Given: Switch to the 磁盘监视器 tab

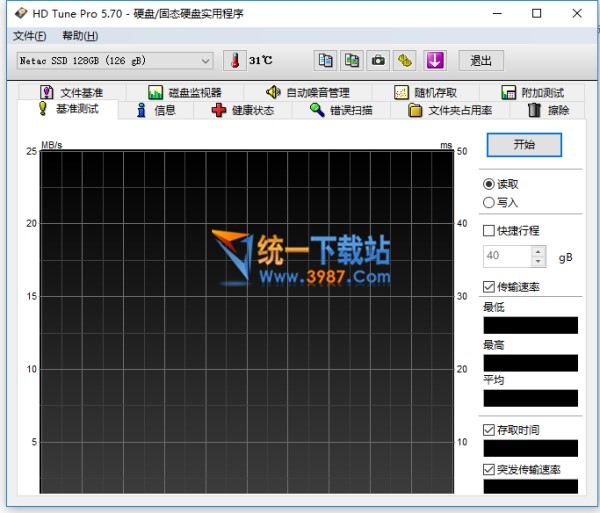Looking at the screenshot, I should click(185, 92).
